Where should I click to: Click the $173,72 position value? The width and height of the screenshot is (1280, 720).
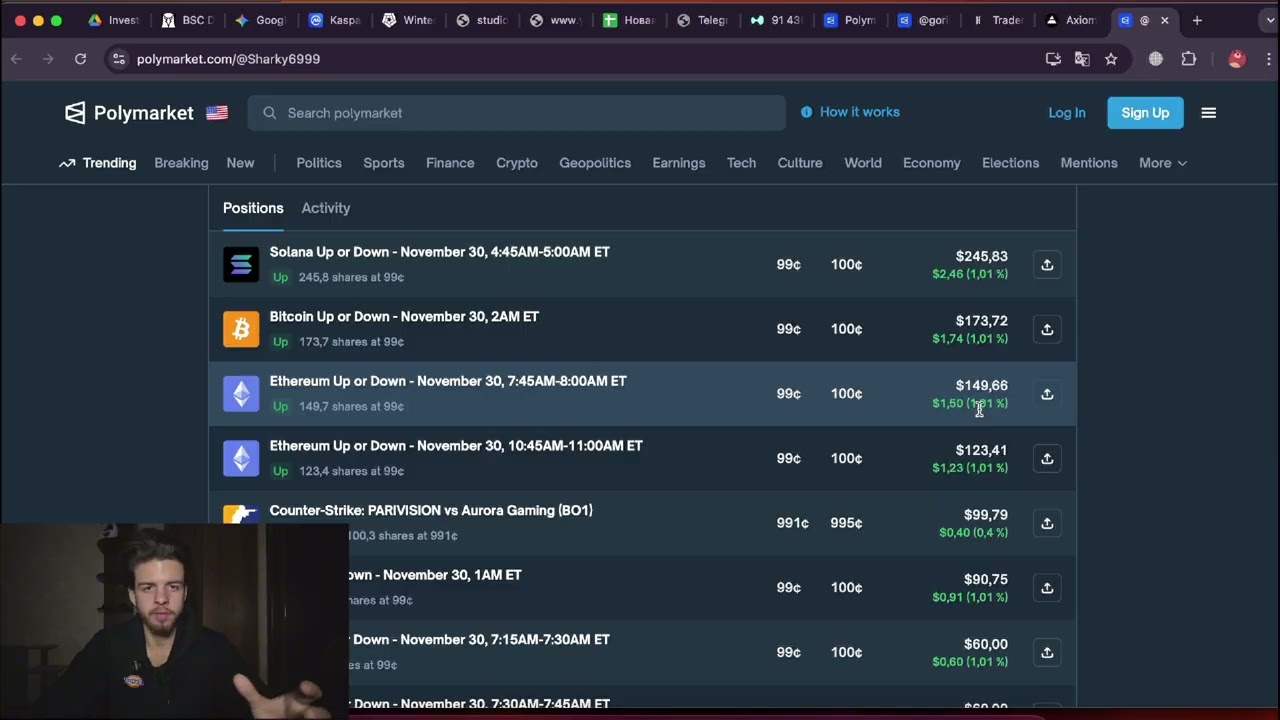tap(981, 321)
